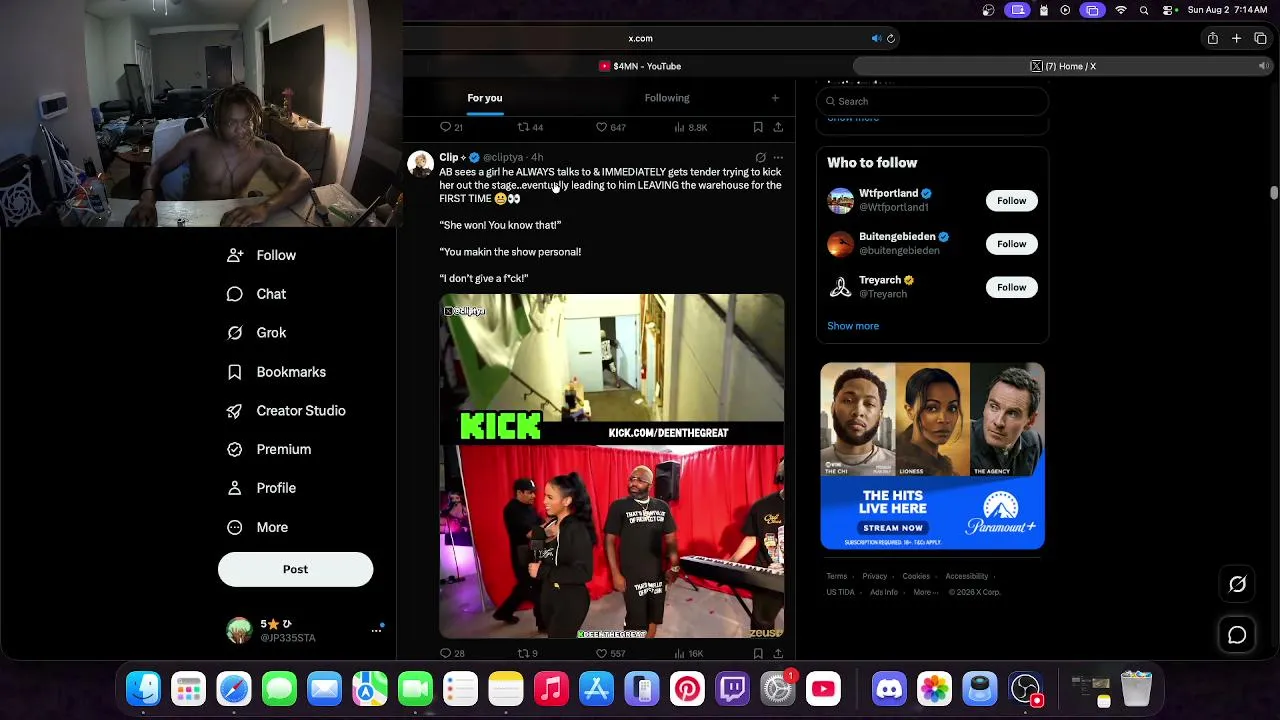Screen dimensions: 1280x720
Task: Follow the Buitengebieden account
Action: (x=1011, y=244)
